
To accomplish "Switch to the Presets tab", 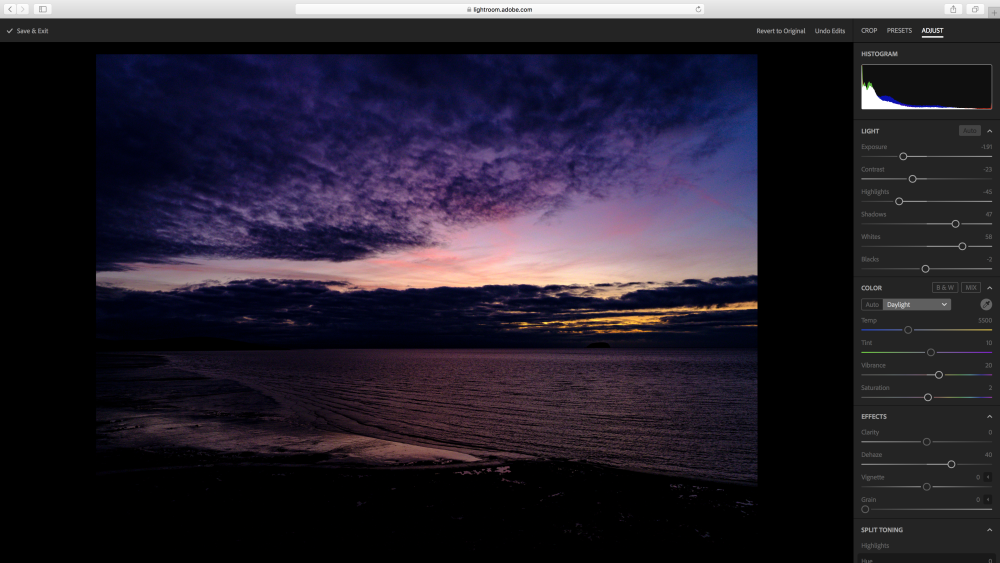I will pos(899,31).
